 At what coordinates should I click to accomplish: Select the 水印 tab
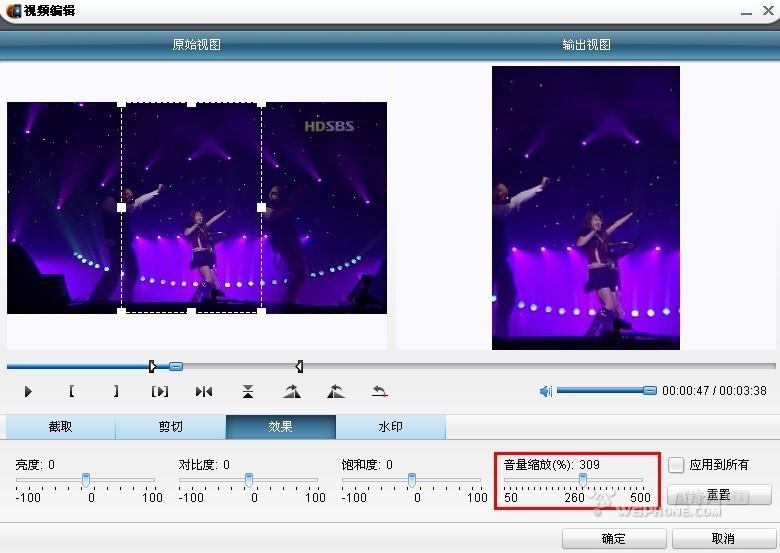coord(390,427)
